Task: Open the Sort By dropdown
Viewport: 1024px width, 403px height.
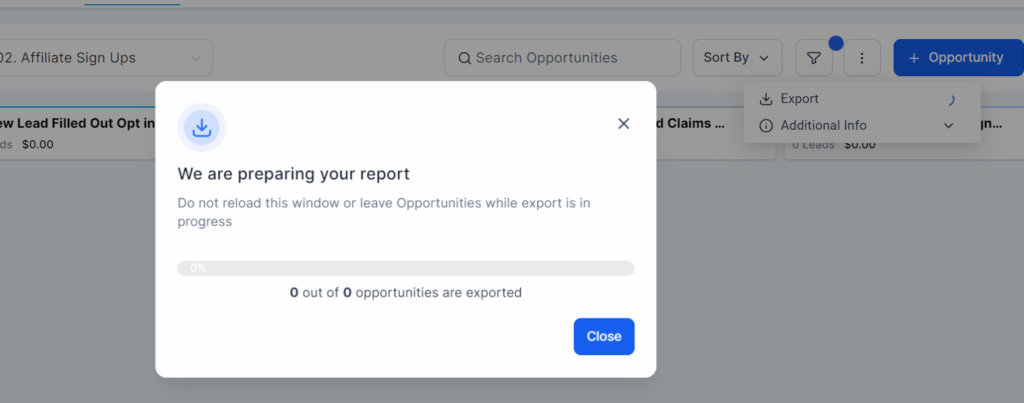Action: 737,58
